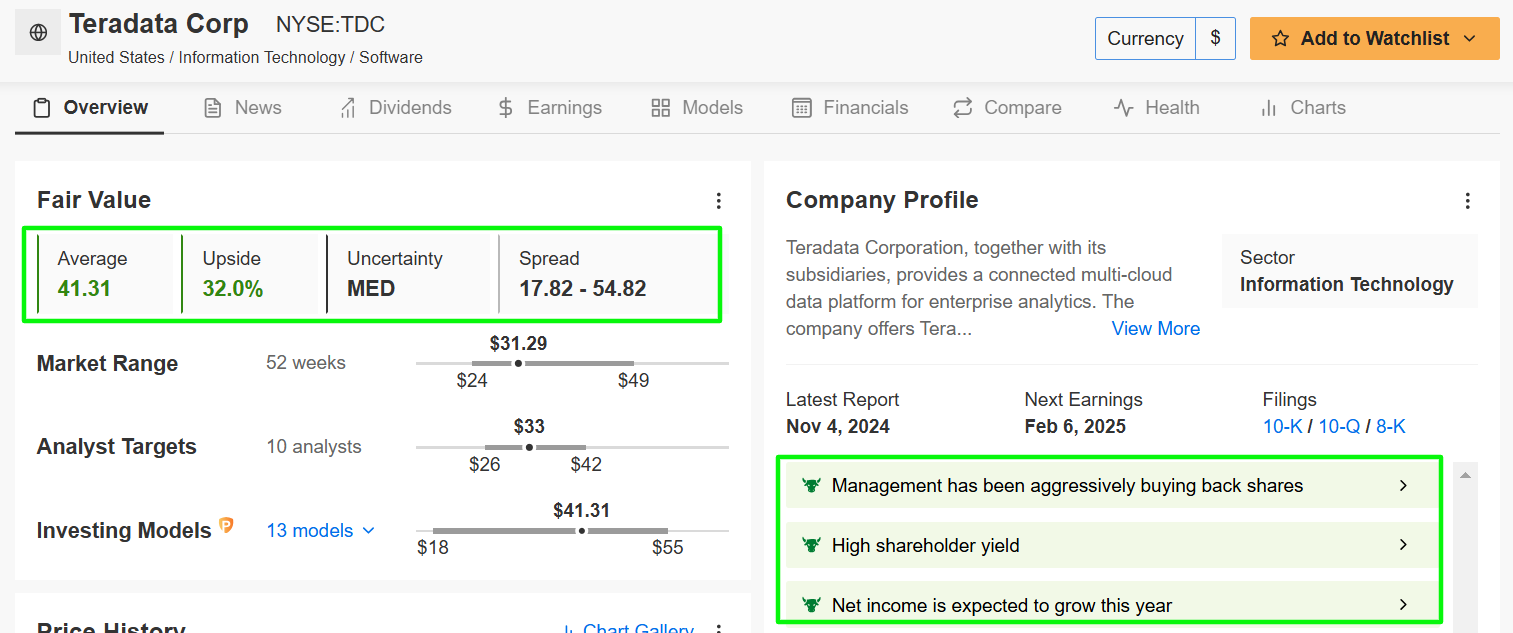Open the Financials tab
The width and height of the screenshot is (1513, 633).
tap(849, 107)
